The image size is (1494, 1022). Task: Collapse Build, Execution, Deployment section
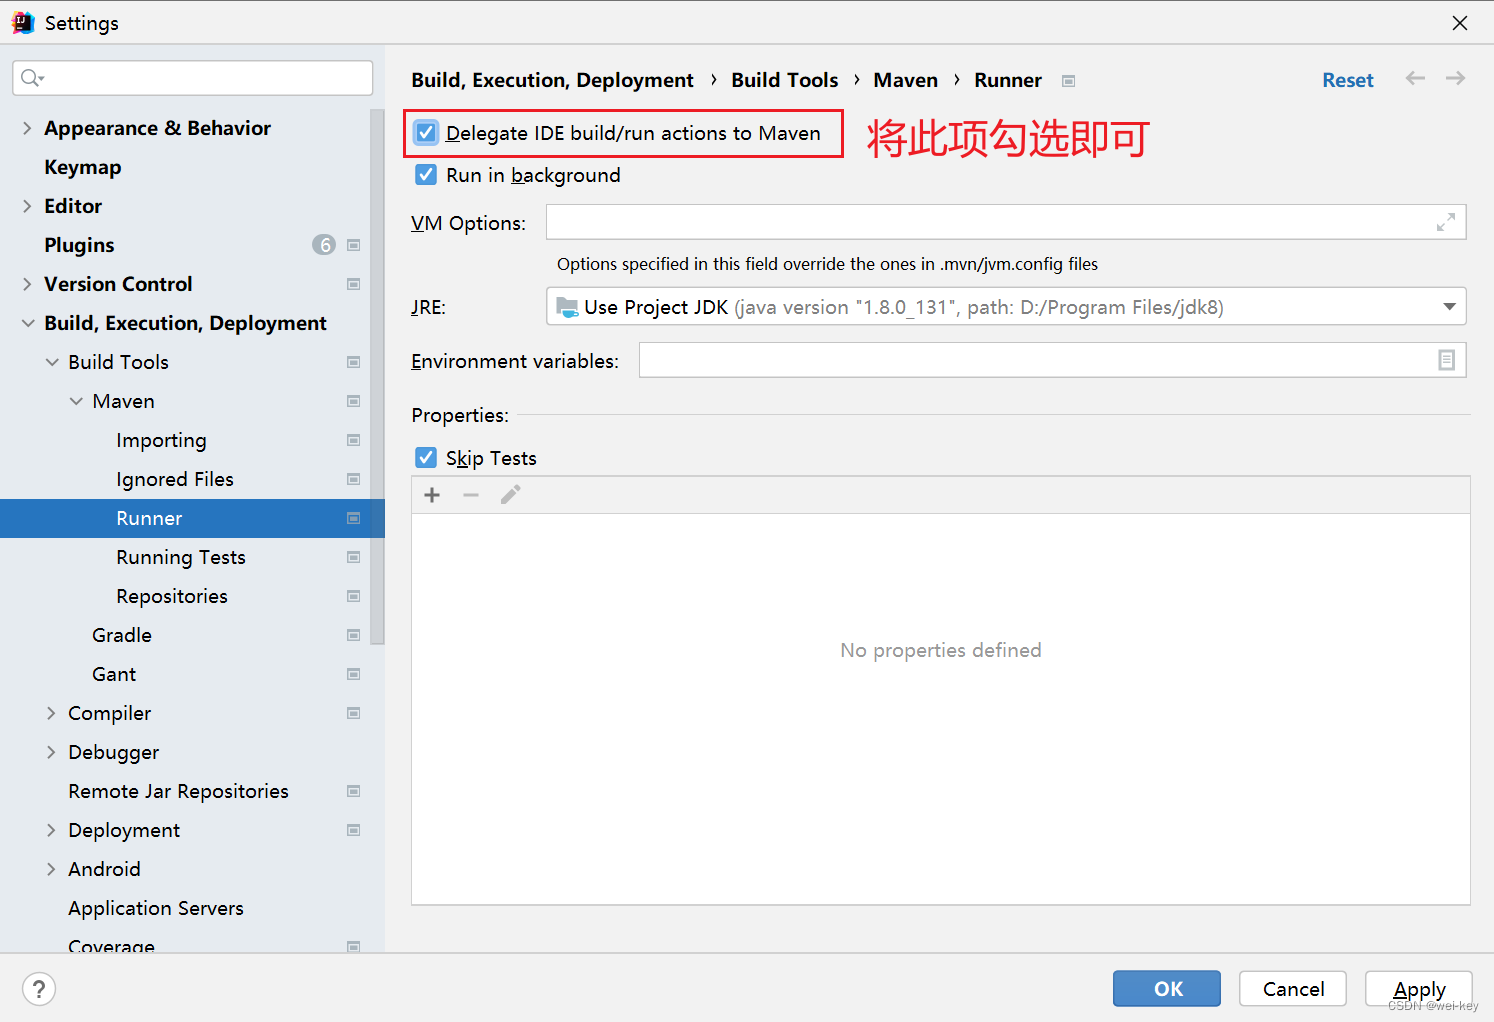pos(27,323)
